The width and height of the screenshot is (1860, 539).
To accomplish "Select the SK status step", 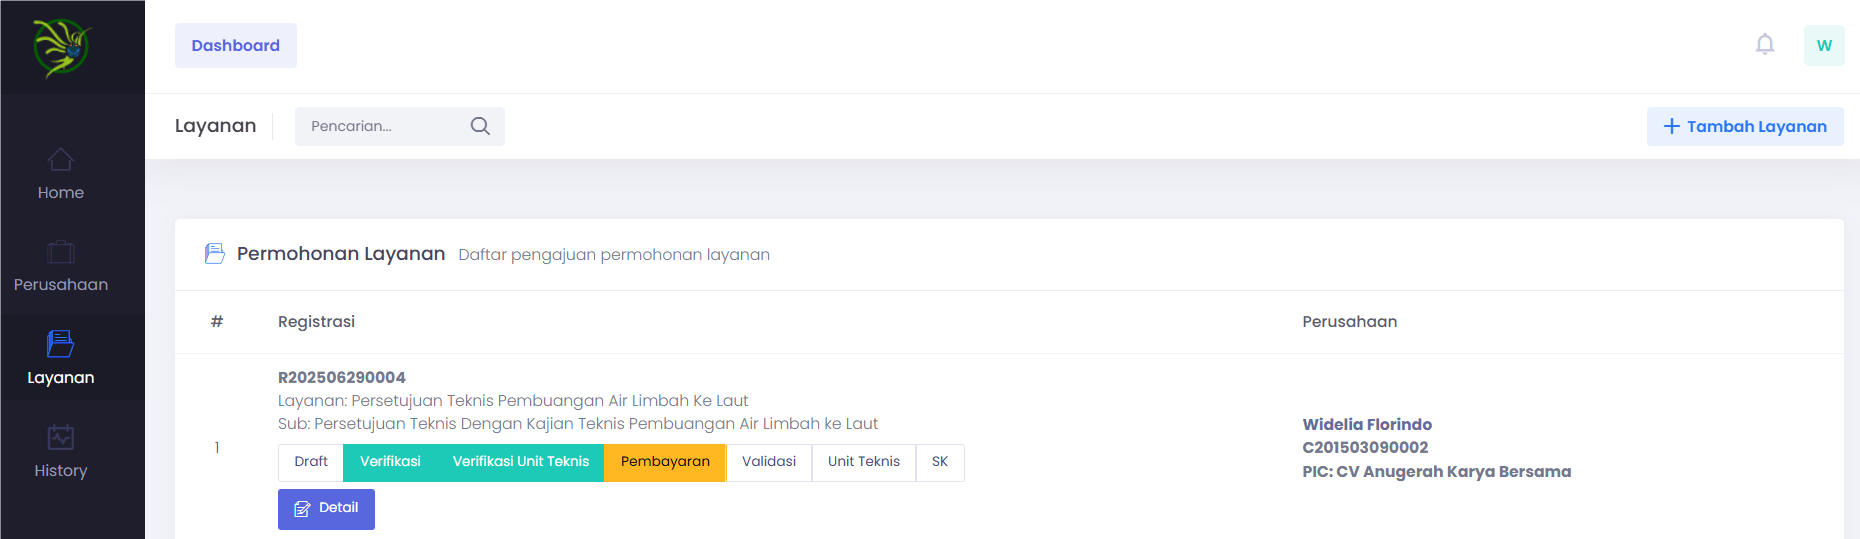I will (x=940, y=462).
